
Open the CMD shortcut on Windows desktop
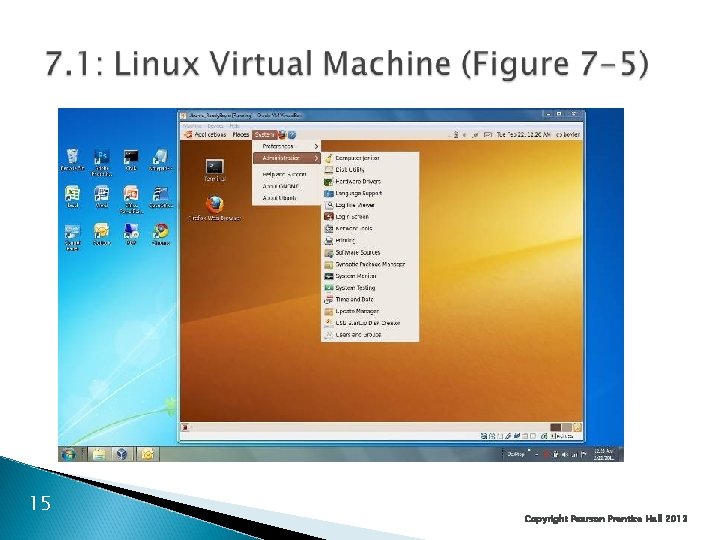coord(131,160)
